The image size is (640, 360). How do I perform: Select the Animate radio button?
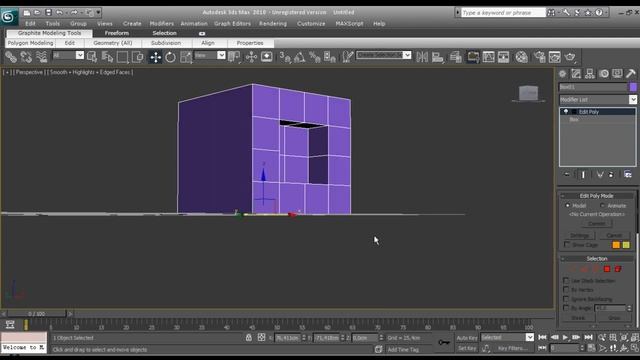coord(602,206)
